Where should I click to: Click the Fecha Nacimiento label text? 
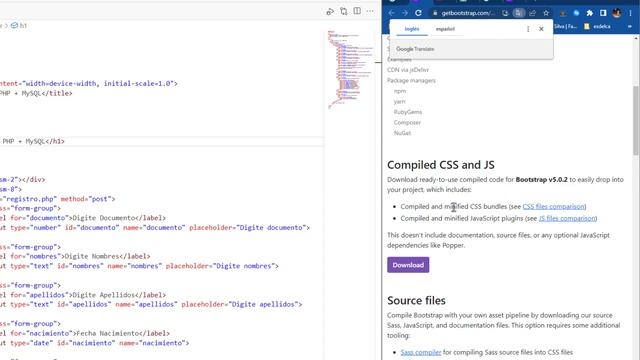tap(107, 333)
